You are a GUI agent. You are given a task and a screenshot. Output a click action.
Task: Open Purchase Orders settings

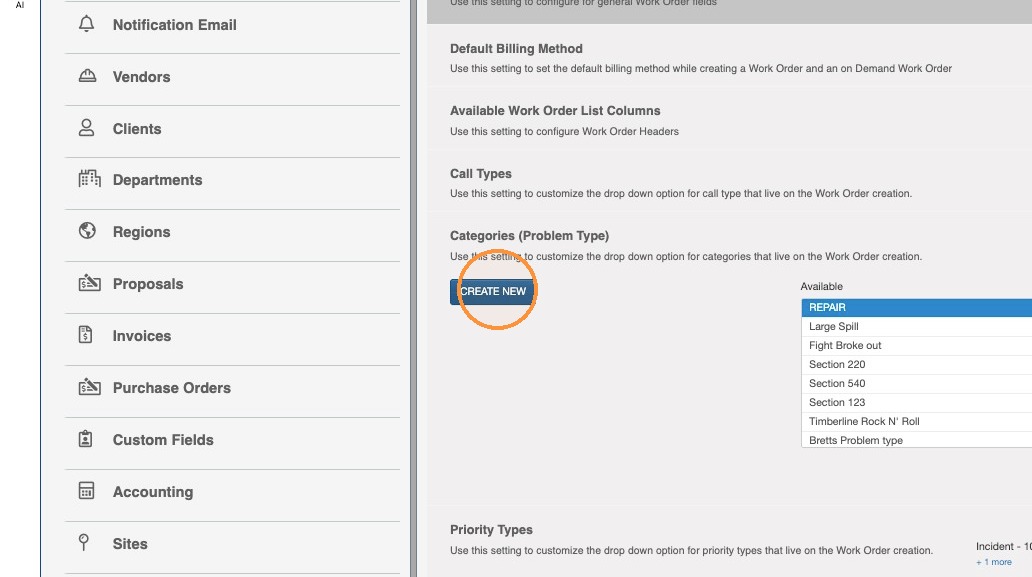click(x=232, y=388)
